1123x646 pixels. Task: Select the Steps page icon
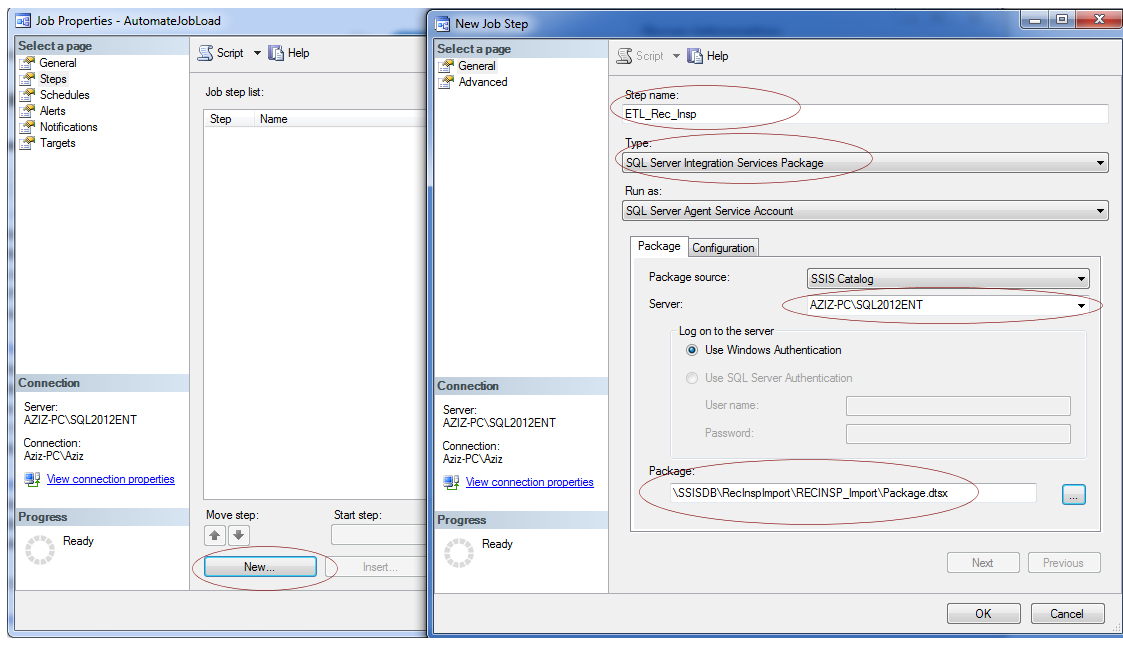coord(28,78)
